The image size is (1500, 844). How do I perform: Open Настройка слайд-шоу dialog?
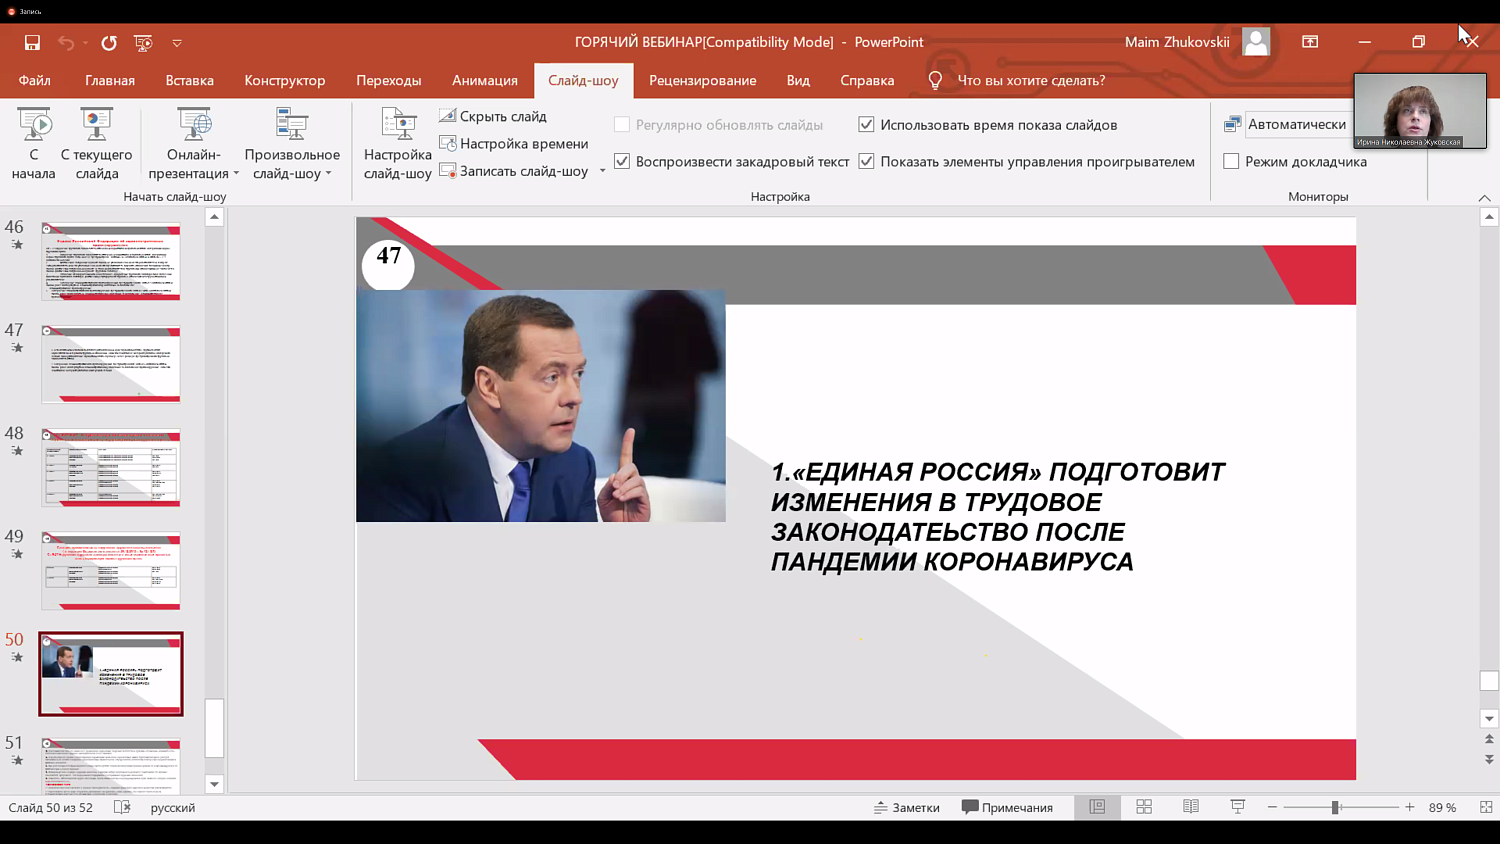pos(398,144)
